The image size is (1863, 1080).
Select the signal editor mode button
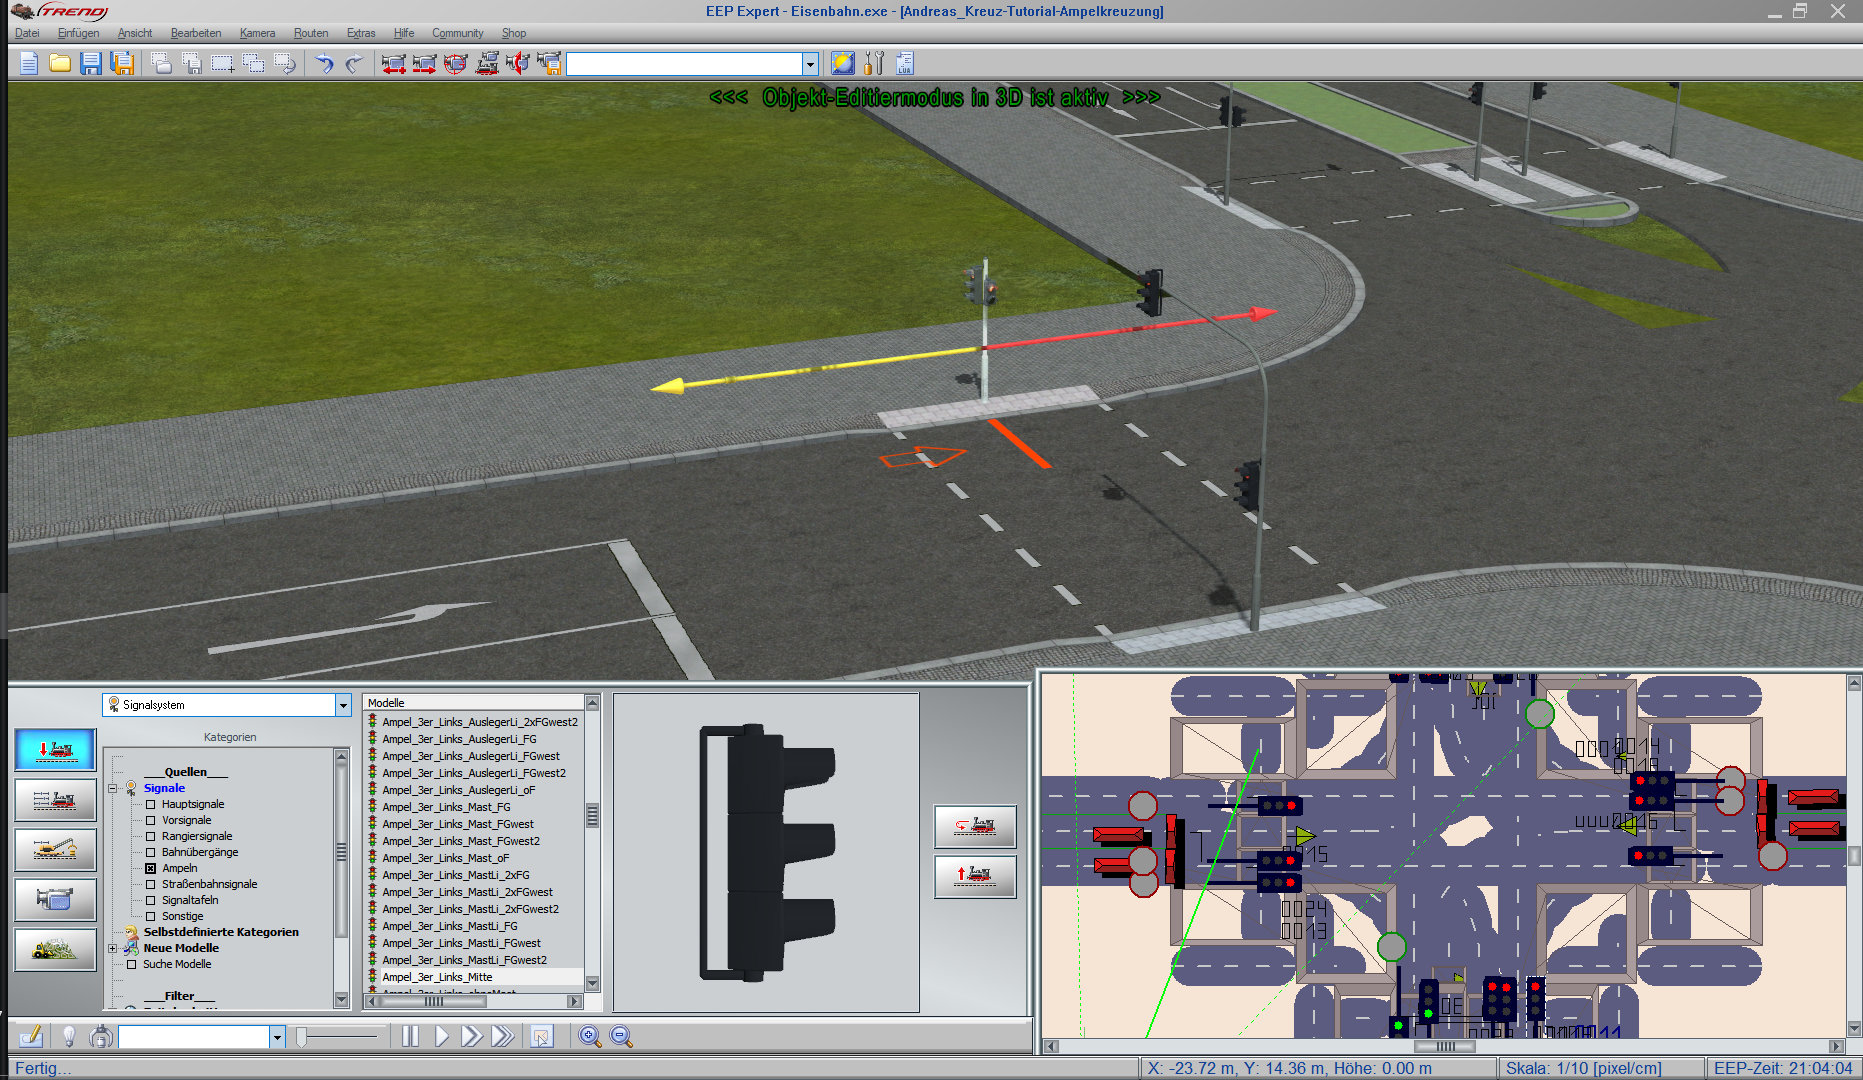pos(56,750)
